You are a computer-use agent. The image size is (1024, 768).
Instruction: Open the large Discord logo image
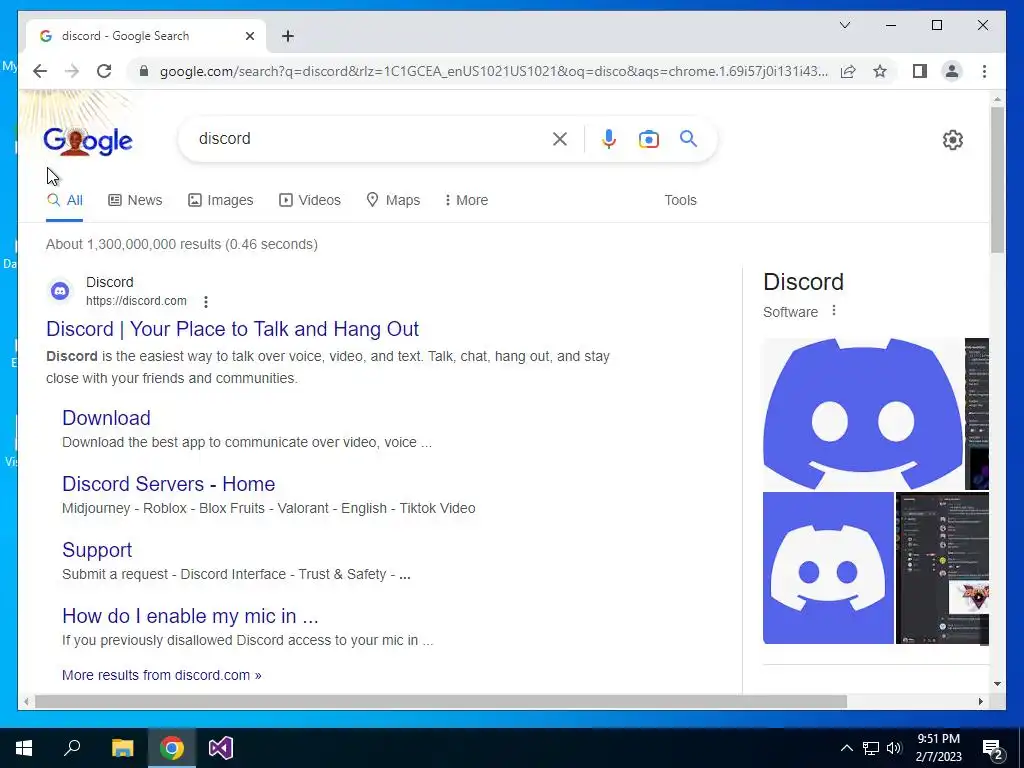click(863, 413)
